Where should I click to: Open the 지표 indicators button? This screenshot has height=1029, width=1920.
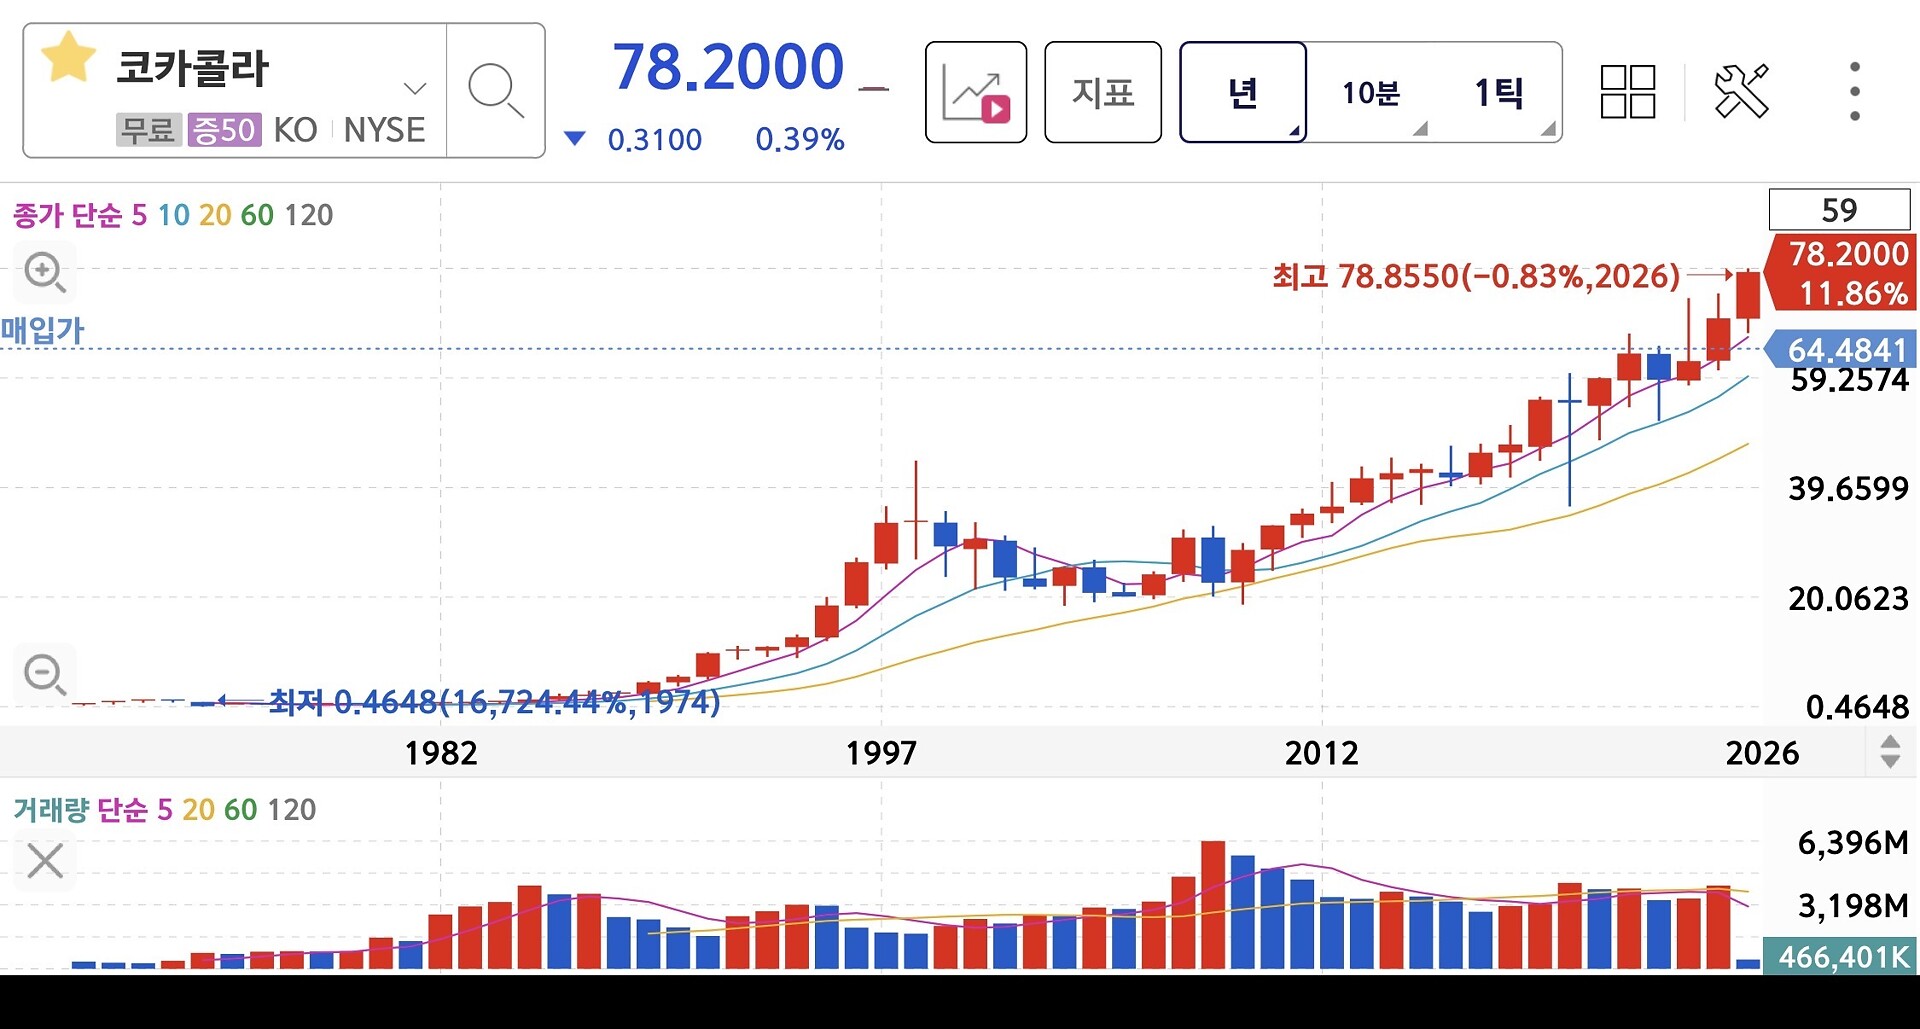pos(1103,92)
